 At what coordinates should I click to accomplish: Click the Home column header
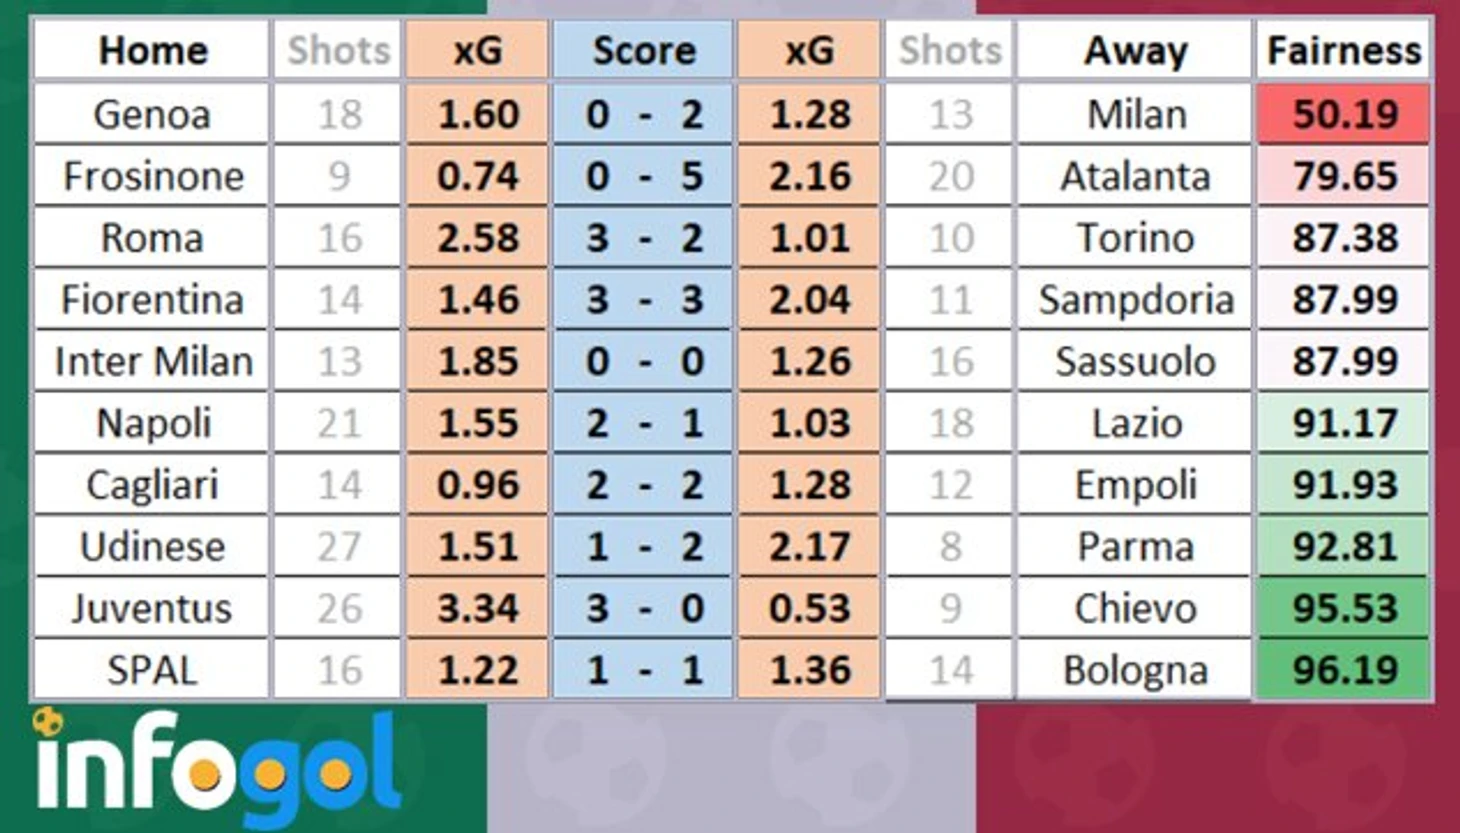pos(152,50)
